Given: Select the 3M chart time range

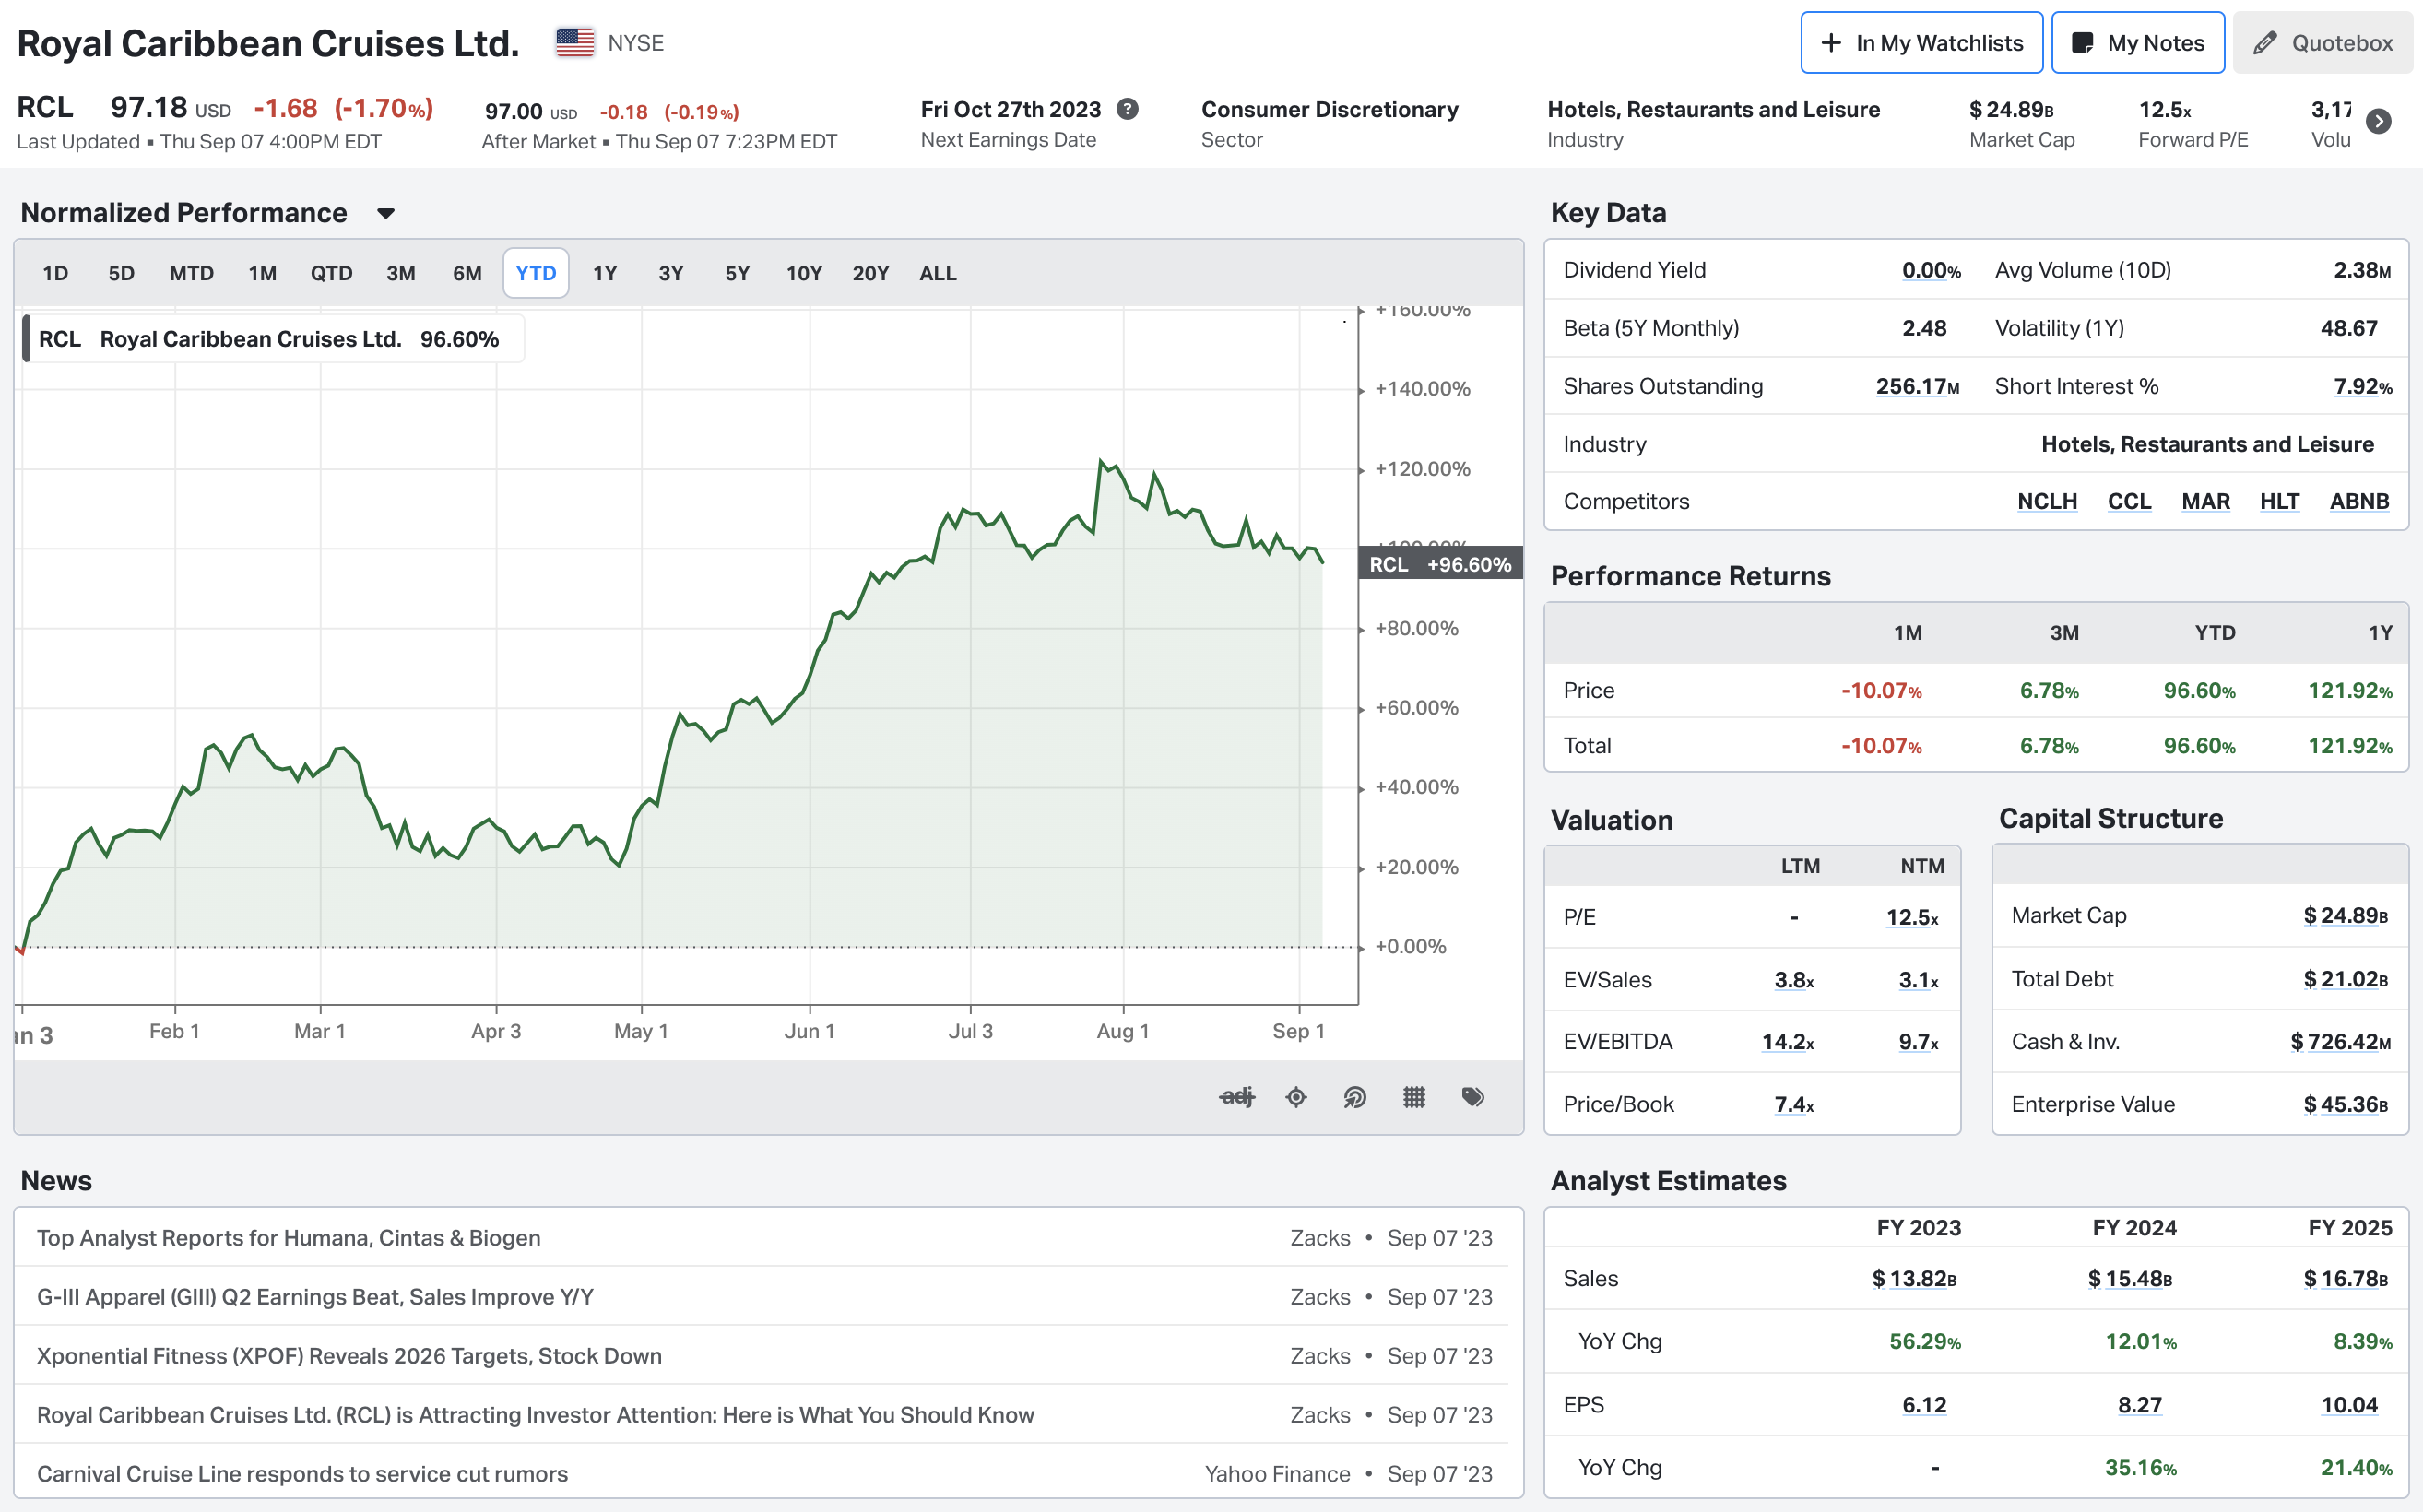Looking at the screenshot, I should pos(400,273).
